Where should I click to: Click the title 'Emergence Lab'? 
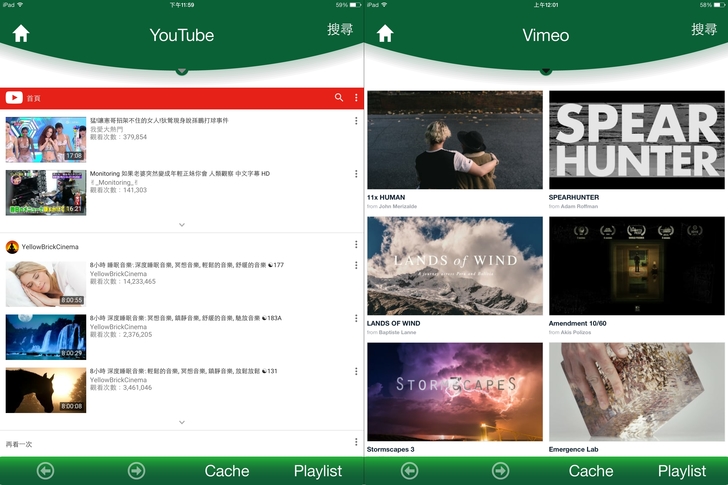click(573, 449)
